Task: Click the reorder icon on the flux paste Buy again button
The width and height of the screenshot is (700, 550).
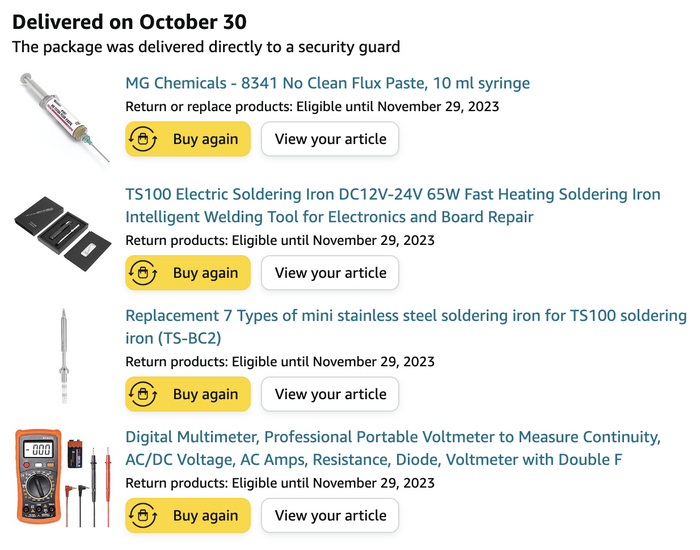Action: (146, 140)
